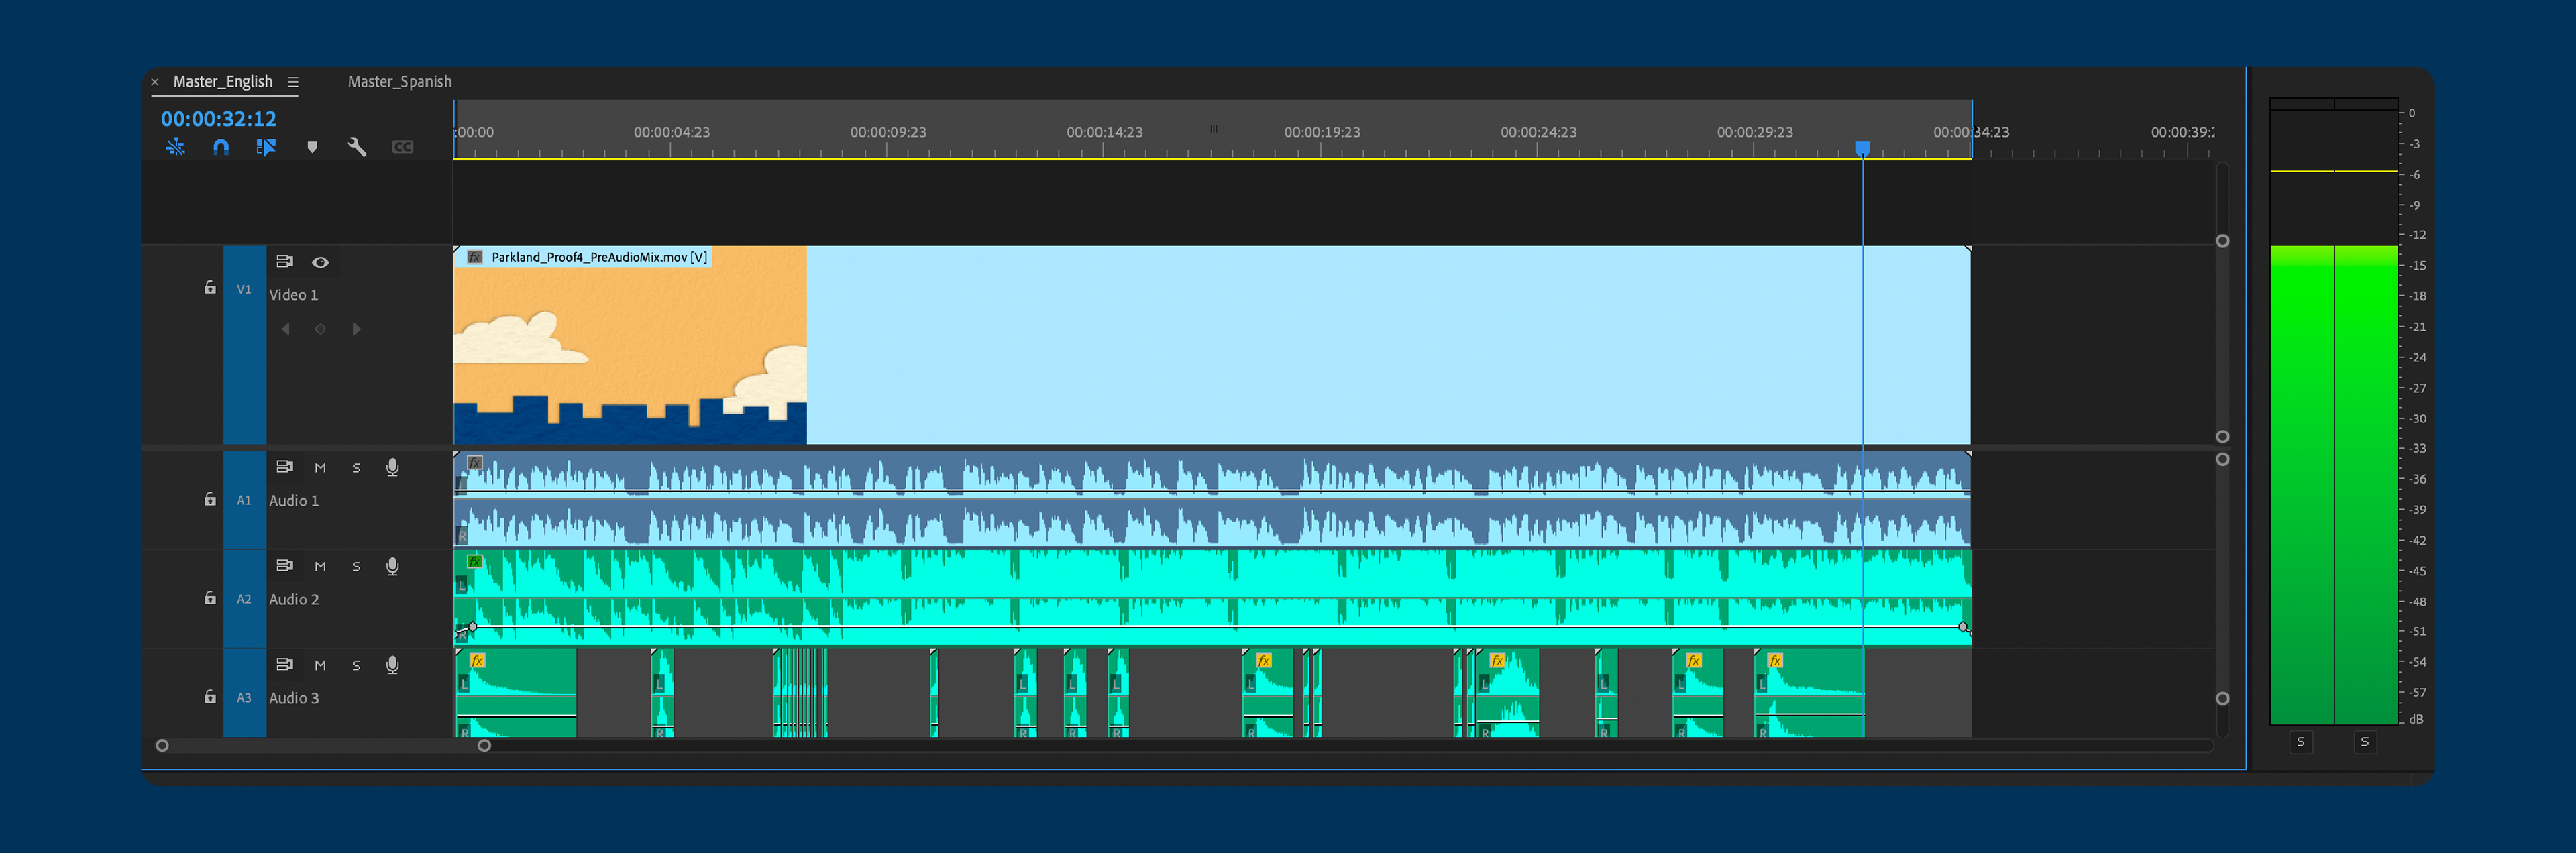Image resolution: width=2576 pixels, height=853 pixels.
Task: Go to previous keyframe on Video 1
Action: pos(285,329)
